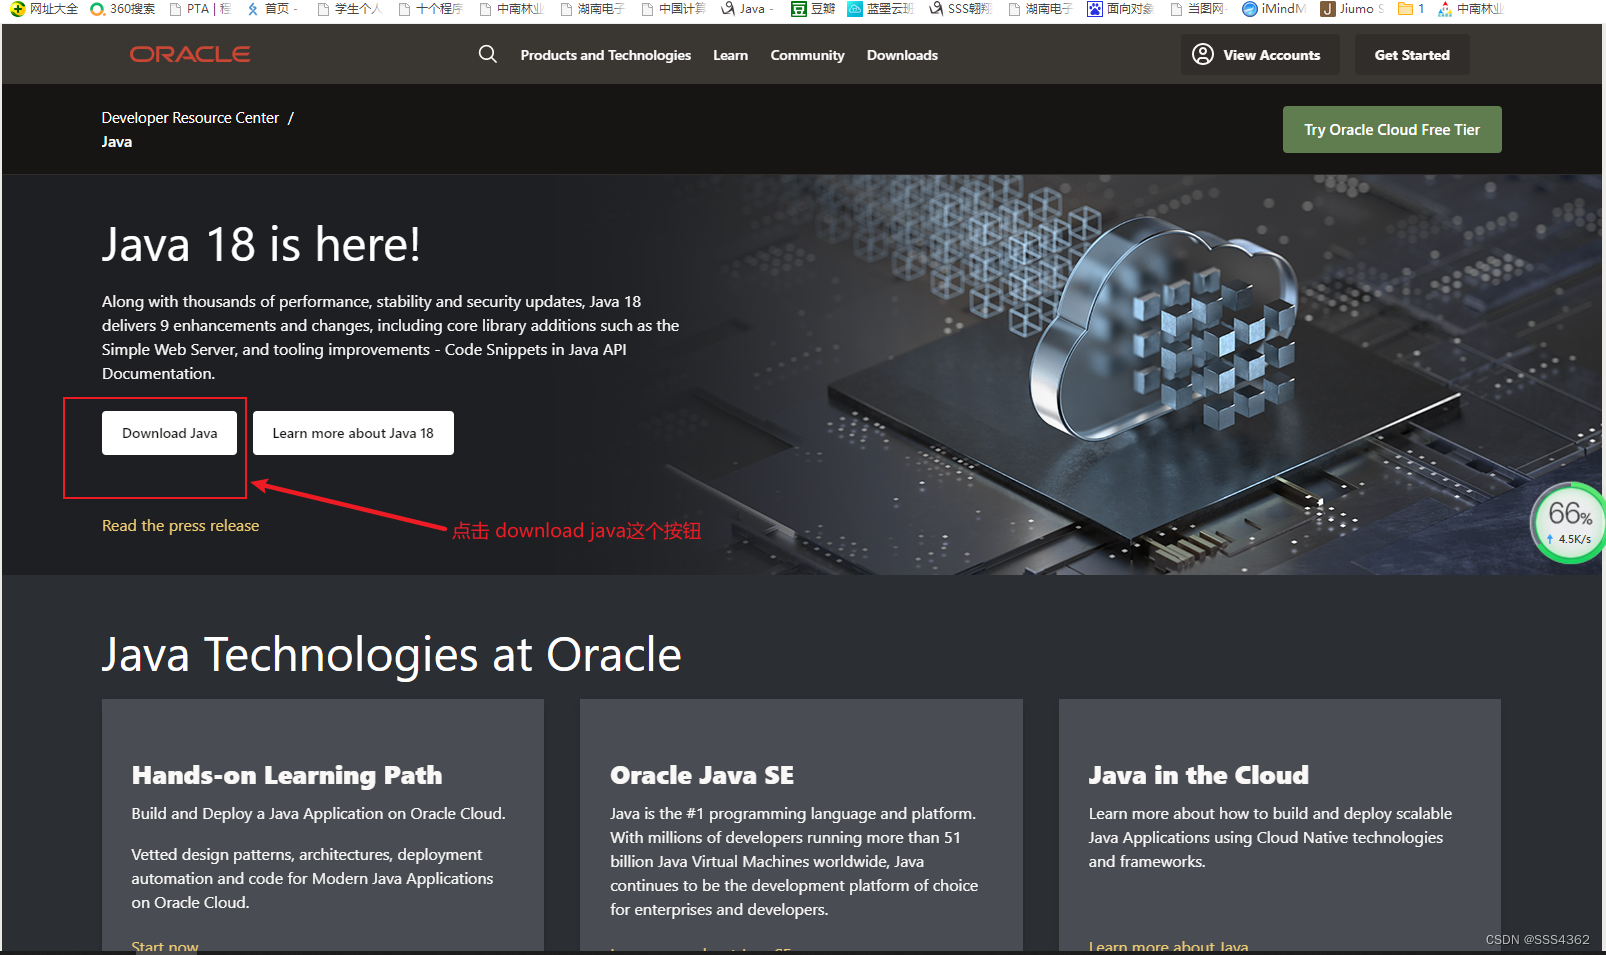Click the search magnifier icon in Oracle header

[x=488, y=54]
